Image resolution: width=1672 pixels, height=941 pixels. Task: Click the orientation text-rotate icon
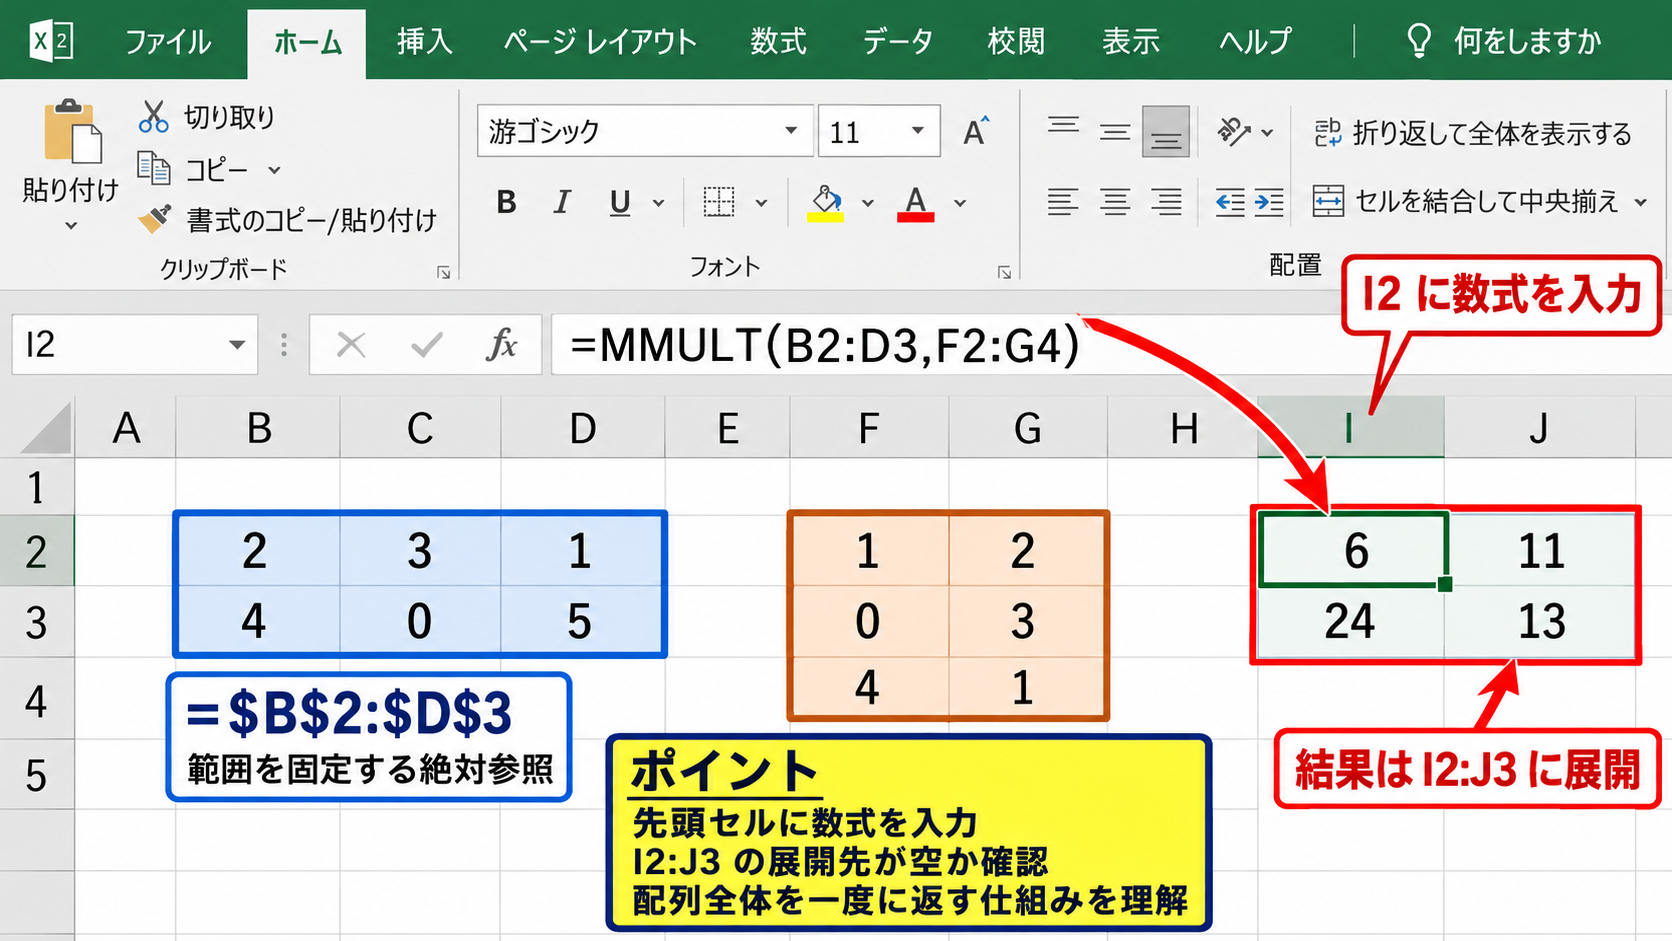[1234, 131]
